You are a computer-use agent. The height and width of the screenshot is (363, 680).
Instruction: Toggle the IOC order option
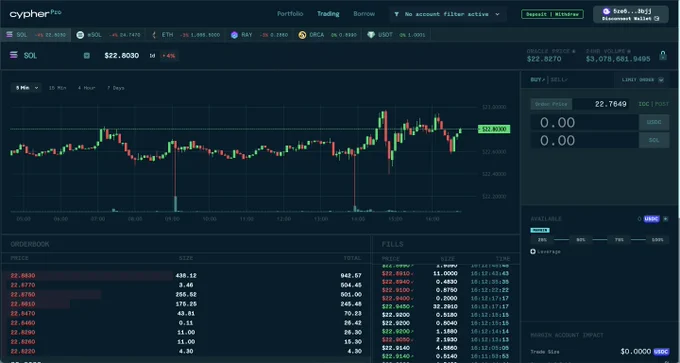tap(644, 104)
